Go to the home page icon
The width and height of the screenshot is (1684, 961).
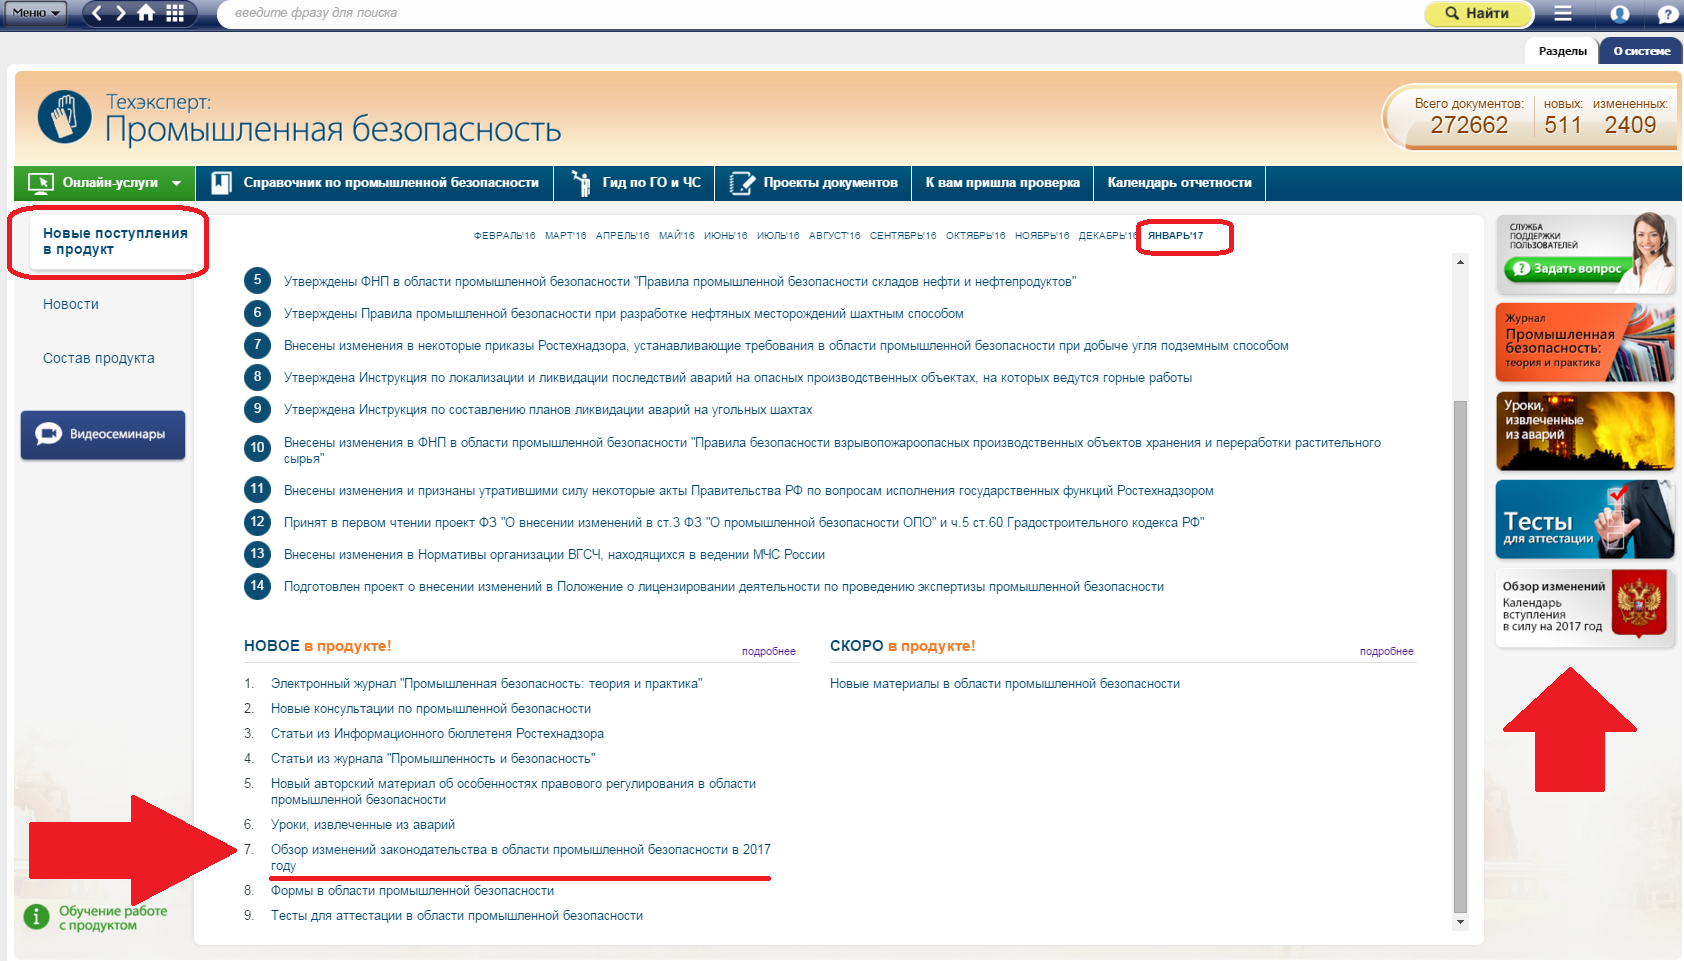click(x=147, y=13)
